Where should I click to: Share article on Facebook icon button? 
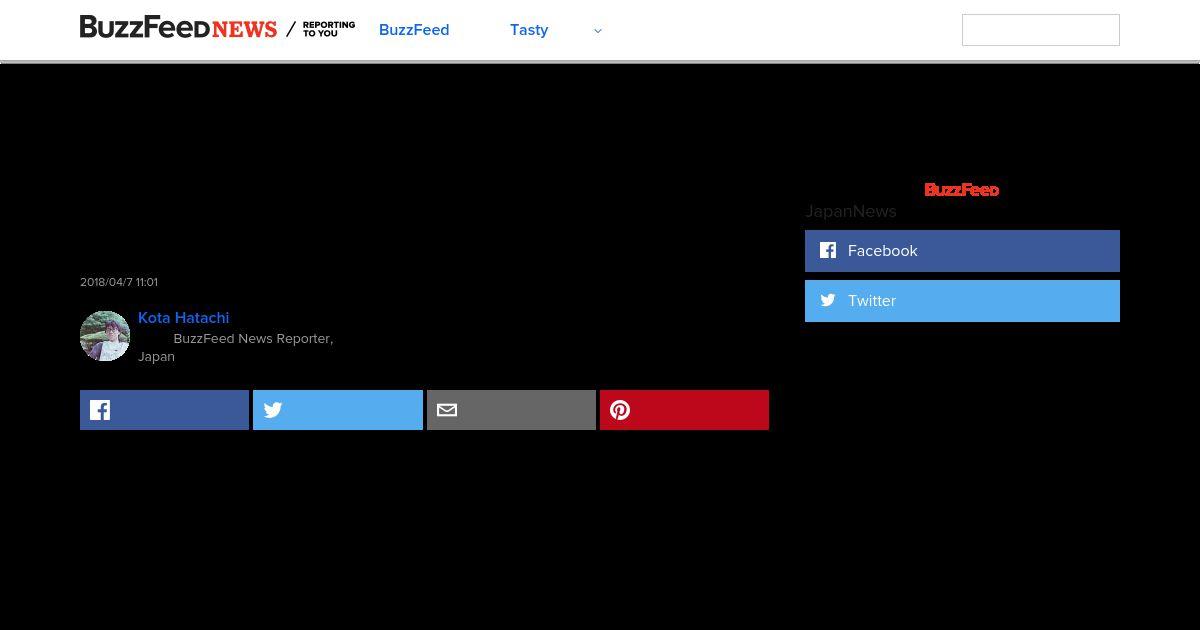[x=164, y=410]
